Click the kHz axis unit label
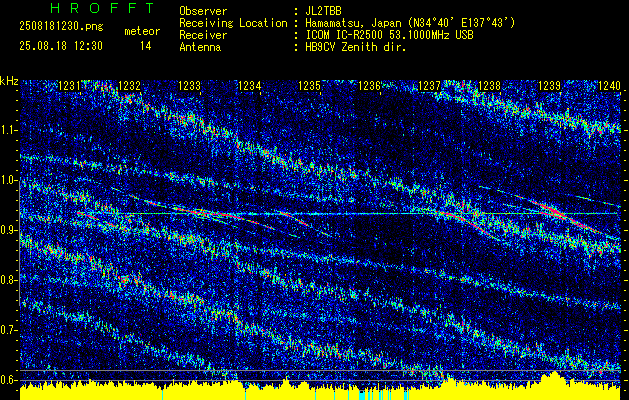This screenshot has height=400, width=629. pyautogui.click(x=9, y=81)
